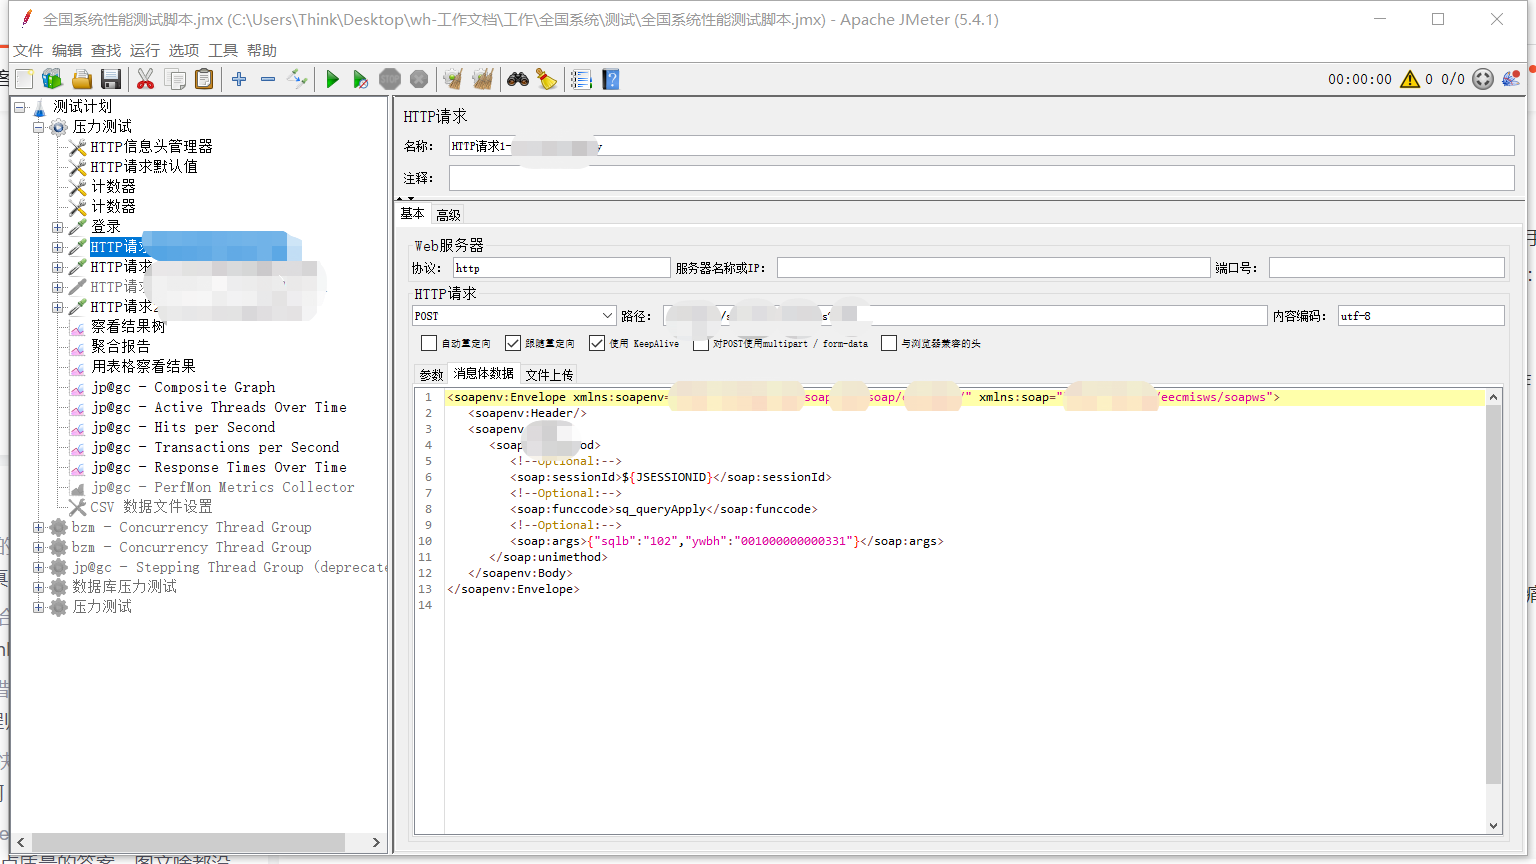Toggle the 自动重定向 checkbox
This screenshot has height=864, width=1536.
click(x=429, y=343)
